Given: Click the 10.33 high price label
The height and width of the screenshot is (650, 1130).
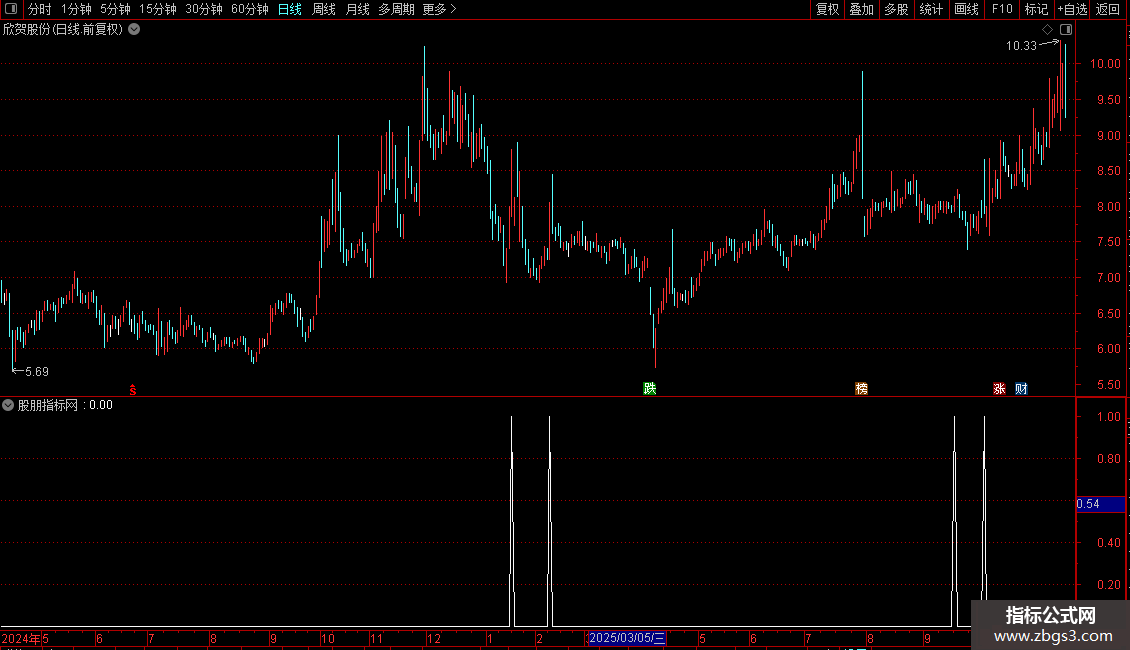Looking at the screenshot, I should pos(1021,45).
